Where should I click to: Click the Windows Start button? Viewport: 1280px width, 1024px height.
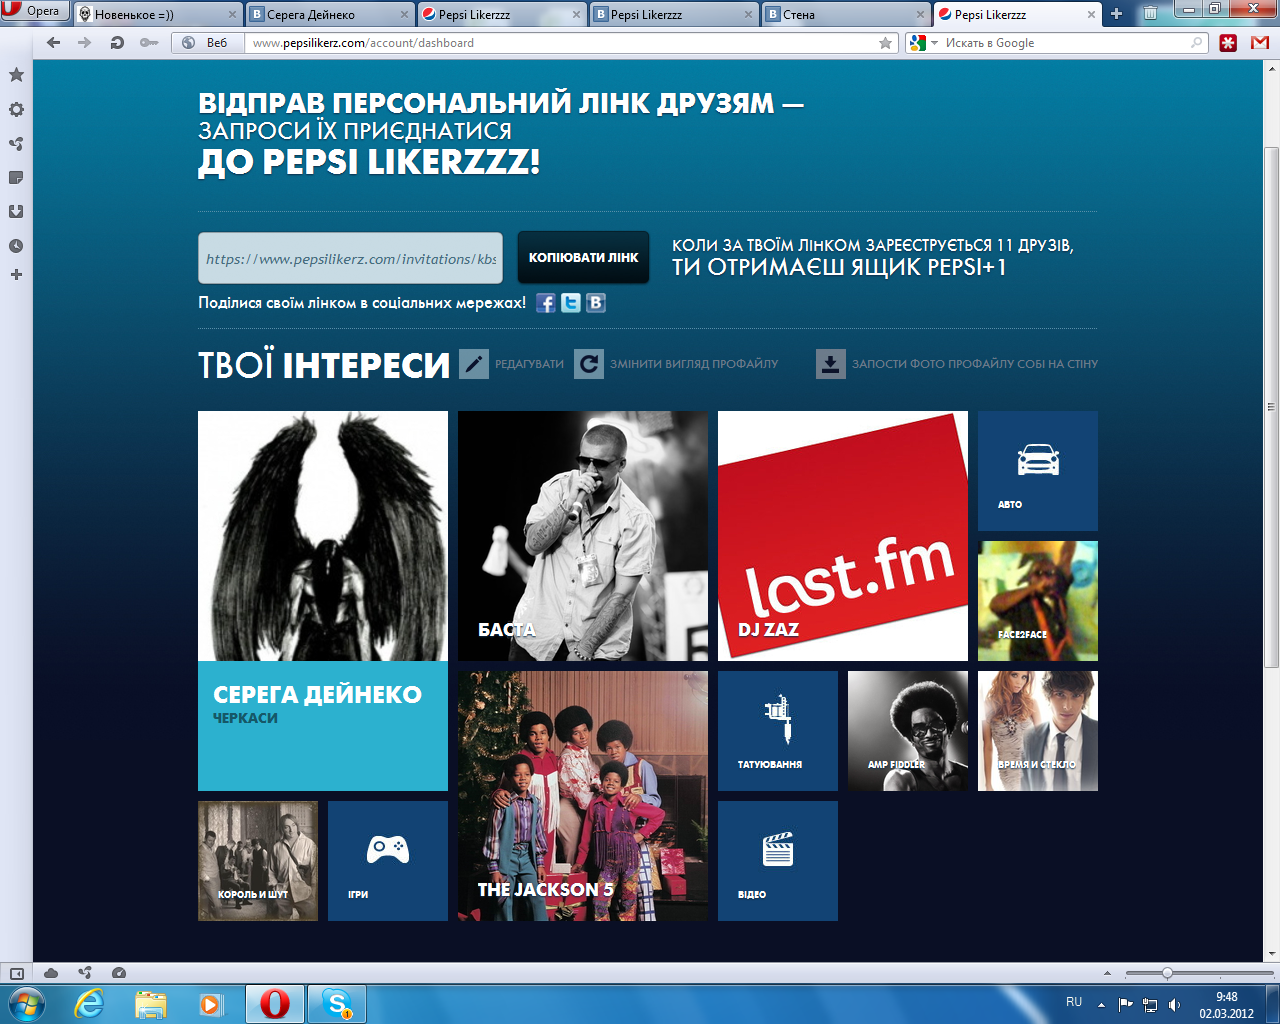(25, 1003)
